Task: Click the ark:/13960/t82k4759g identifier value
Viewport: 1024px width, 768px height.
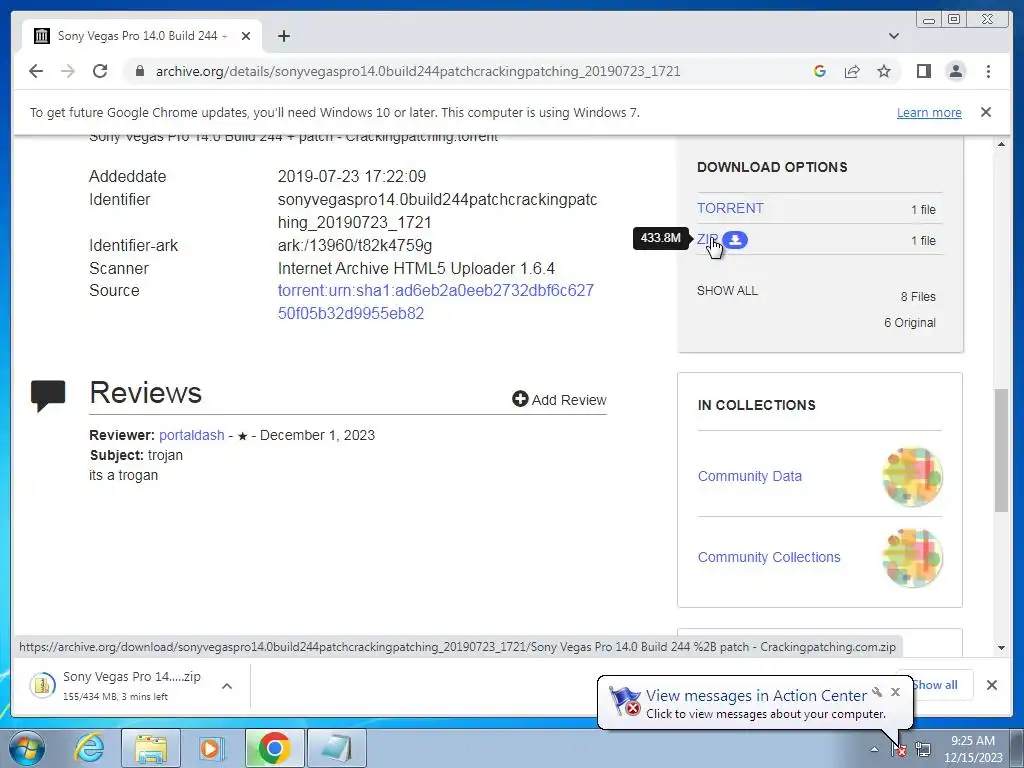Action: point(355,246)
